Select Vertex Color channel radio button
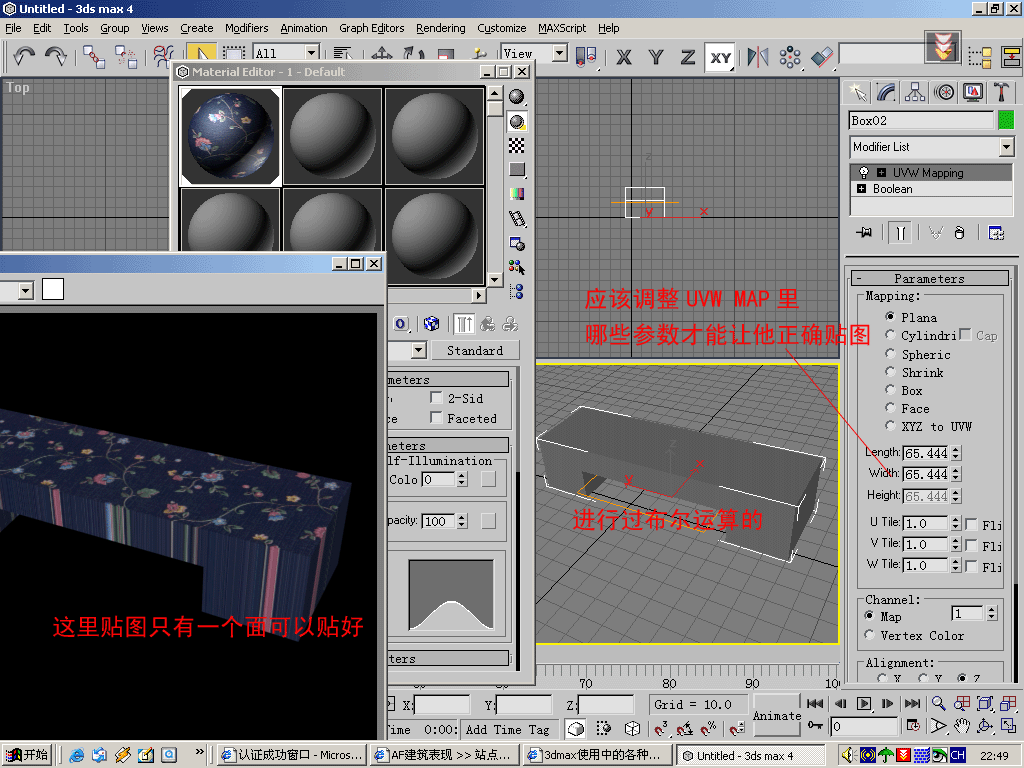 [869, 635]
